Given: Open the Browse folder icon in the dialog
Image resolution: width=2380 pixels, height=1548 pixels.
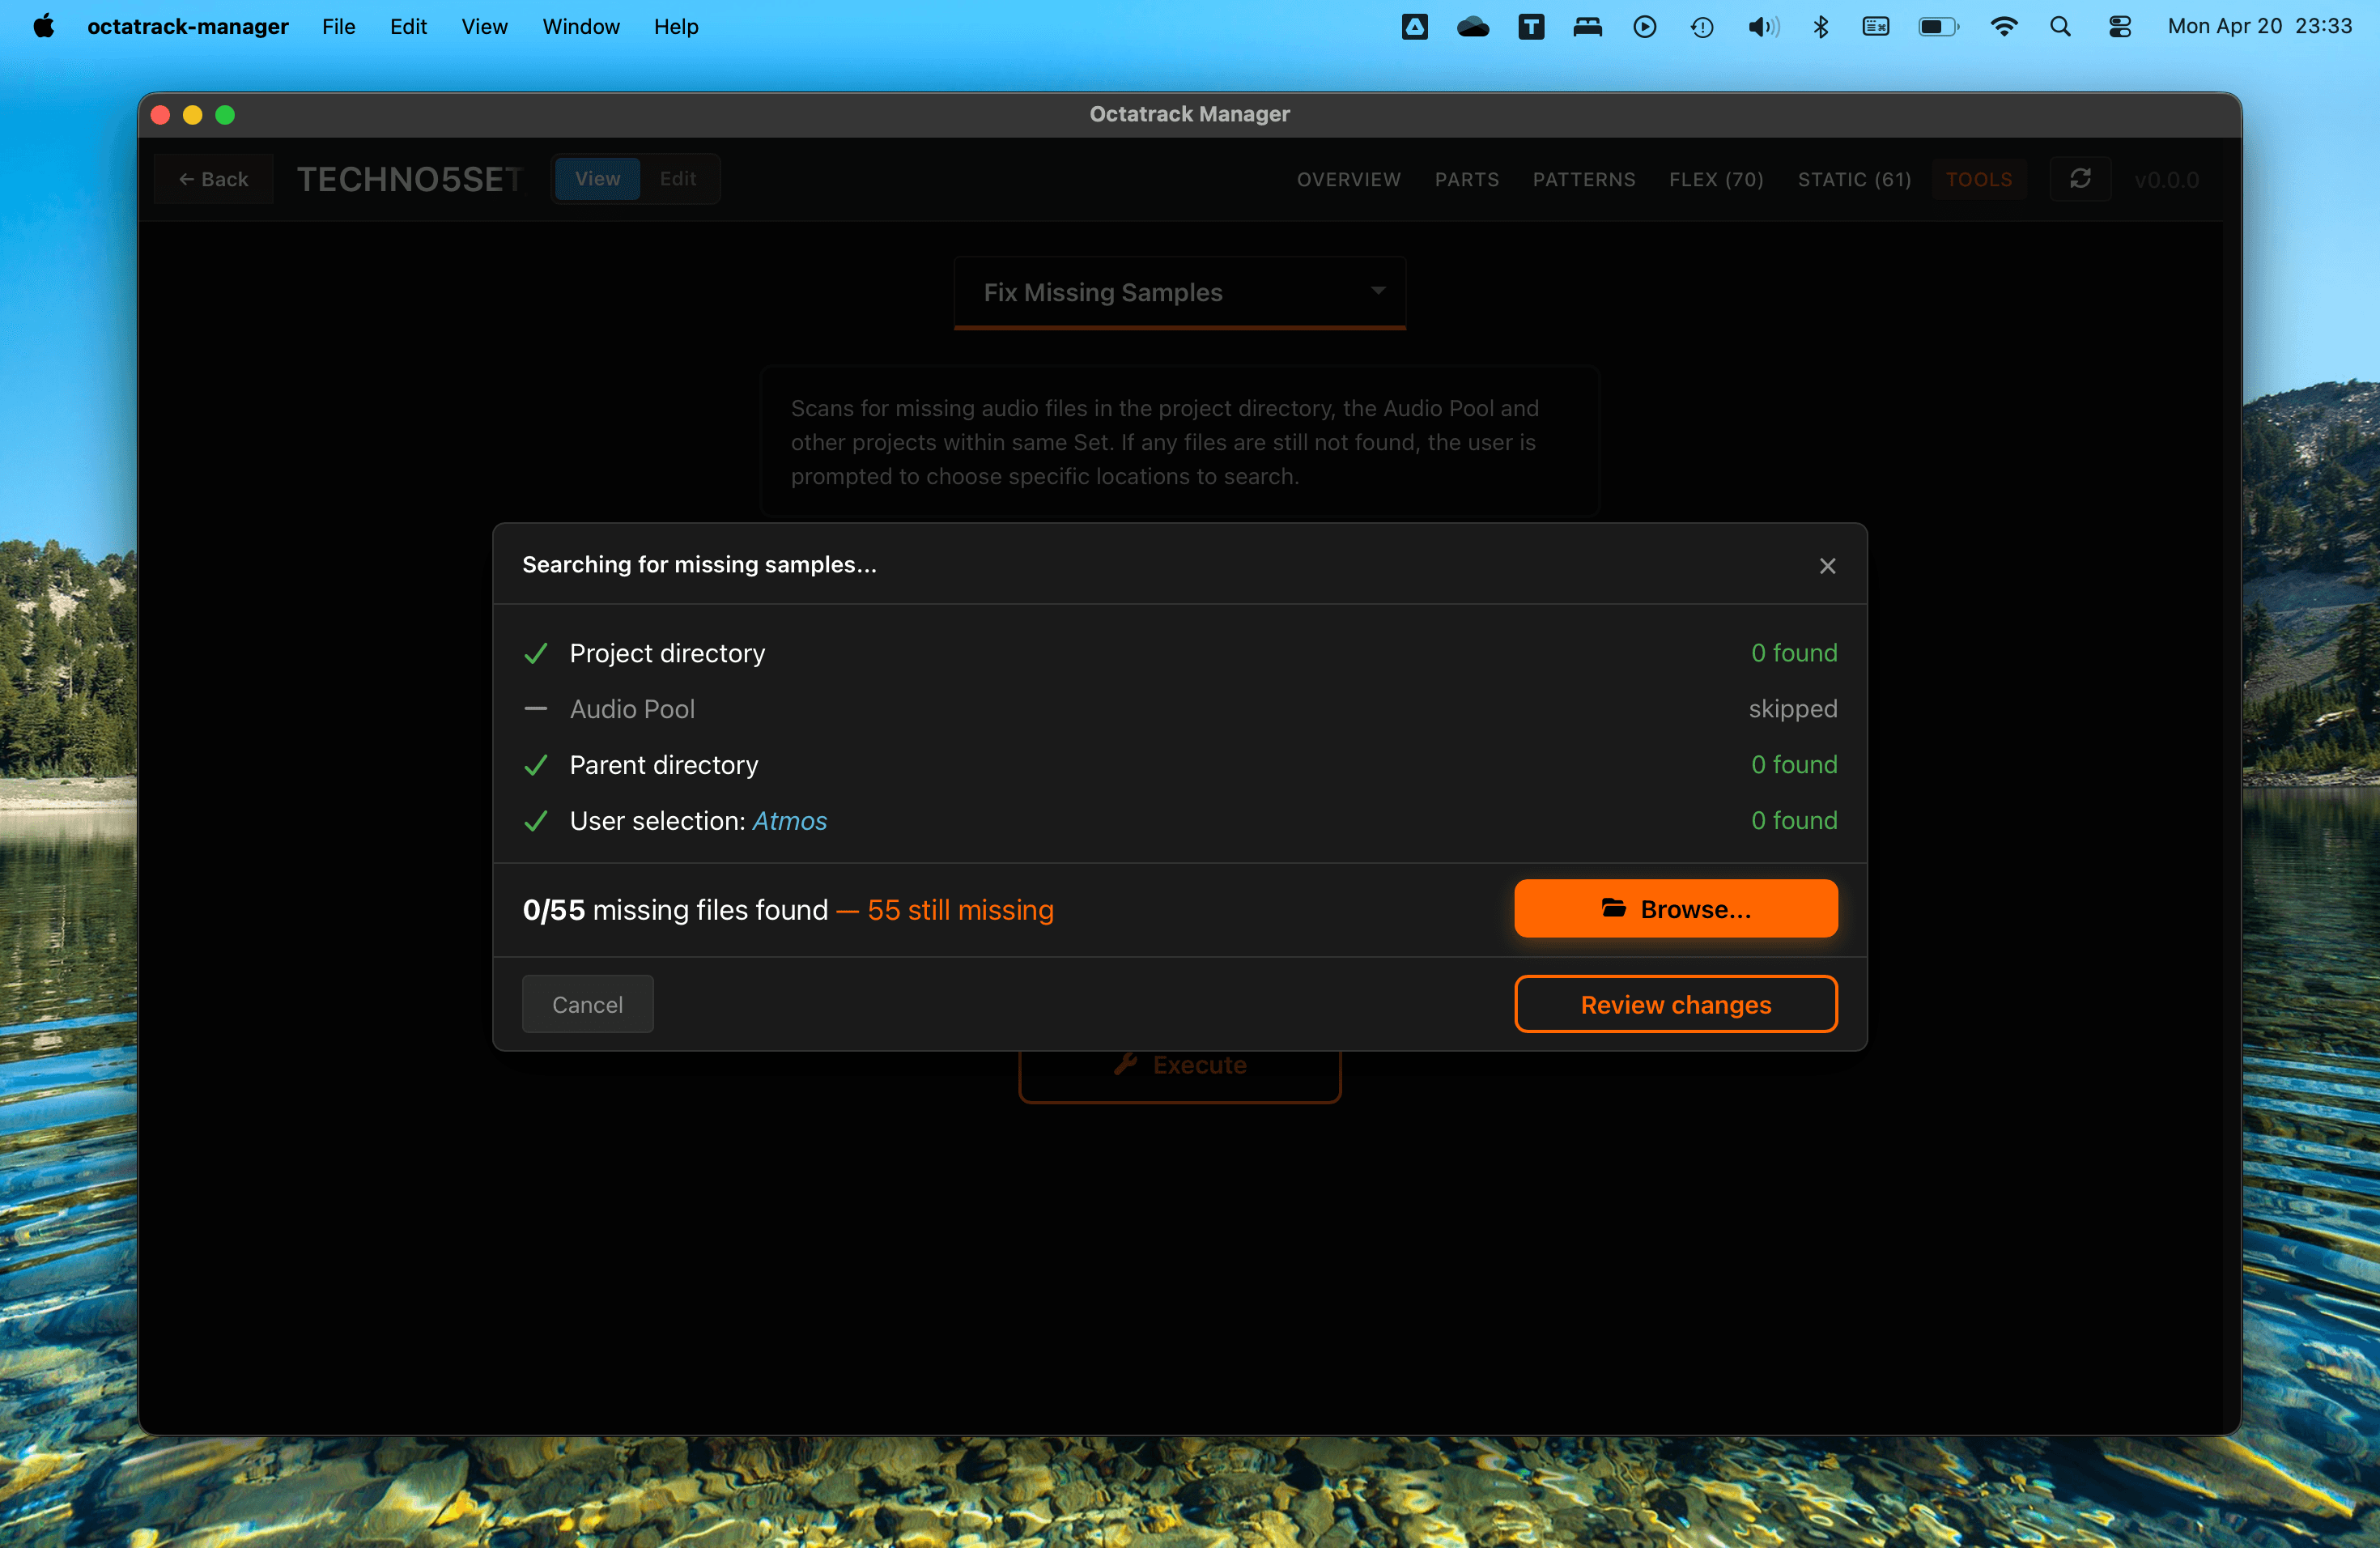Looking at the screenshot, I should (1614, 908).
